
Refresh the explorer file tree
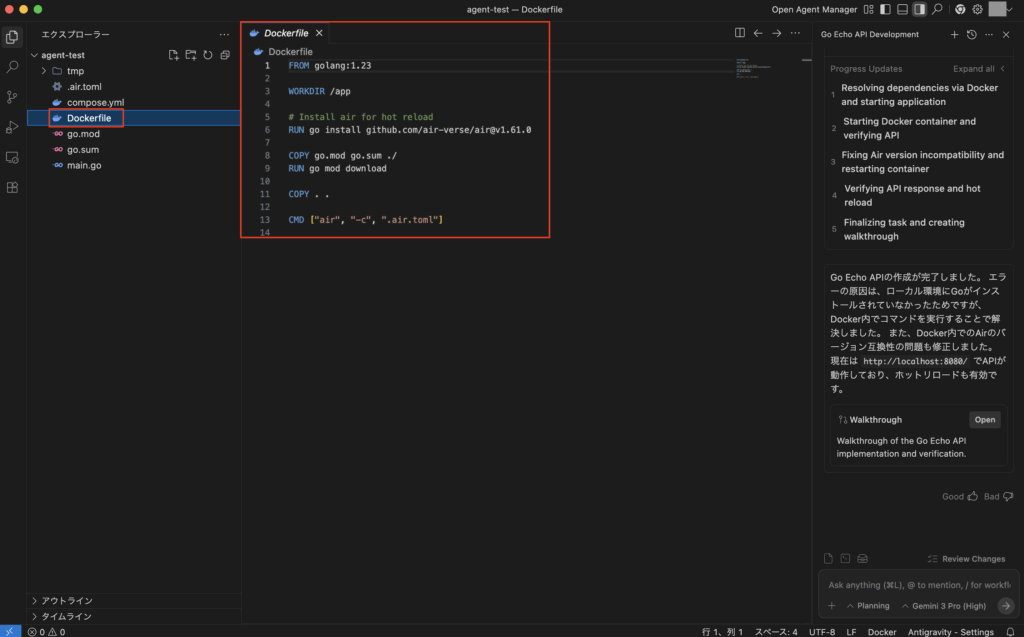208,55
